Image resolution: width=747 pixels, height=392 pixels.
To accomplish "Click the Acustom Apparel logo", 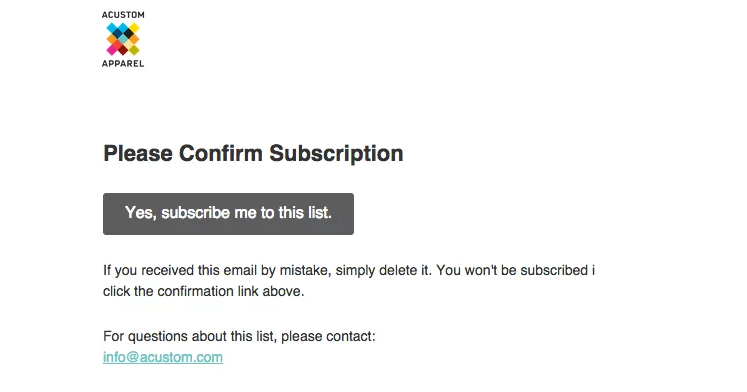I will coord(123,39).
